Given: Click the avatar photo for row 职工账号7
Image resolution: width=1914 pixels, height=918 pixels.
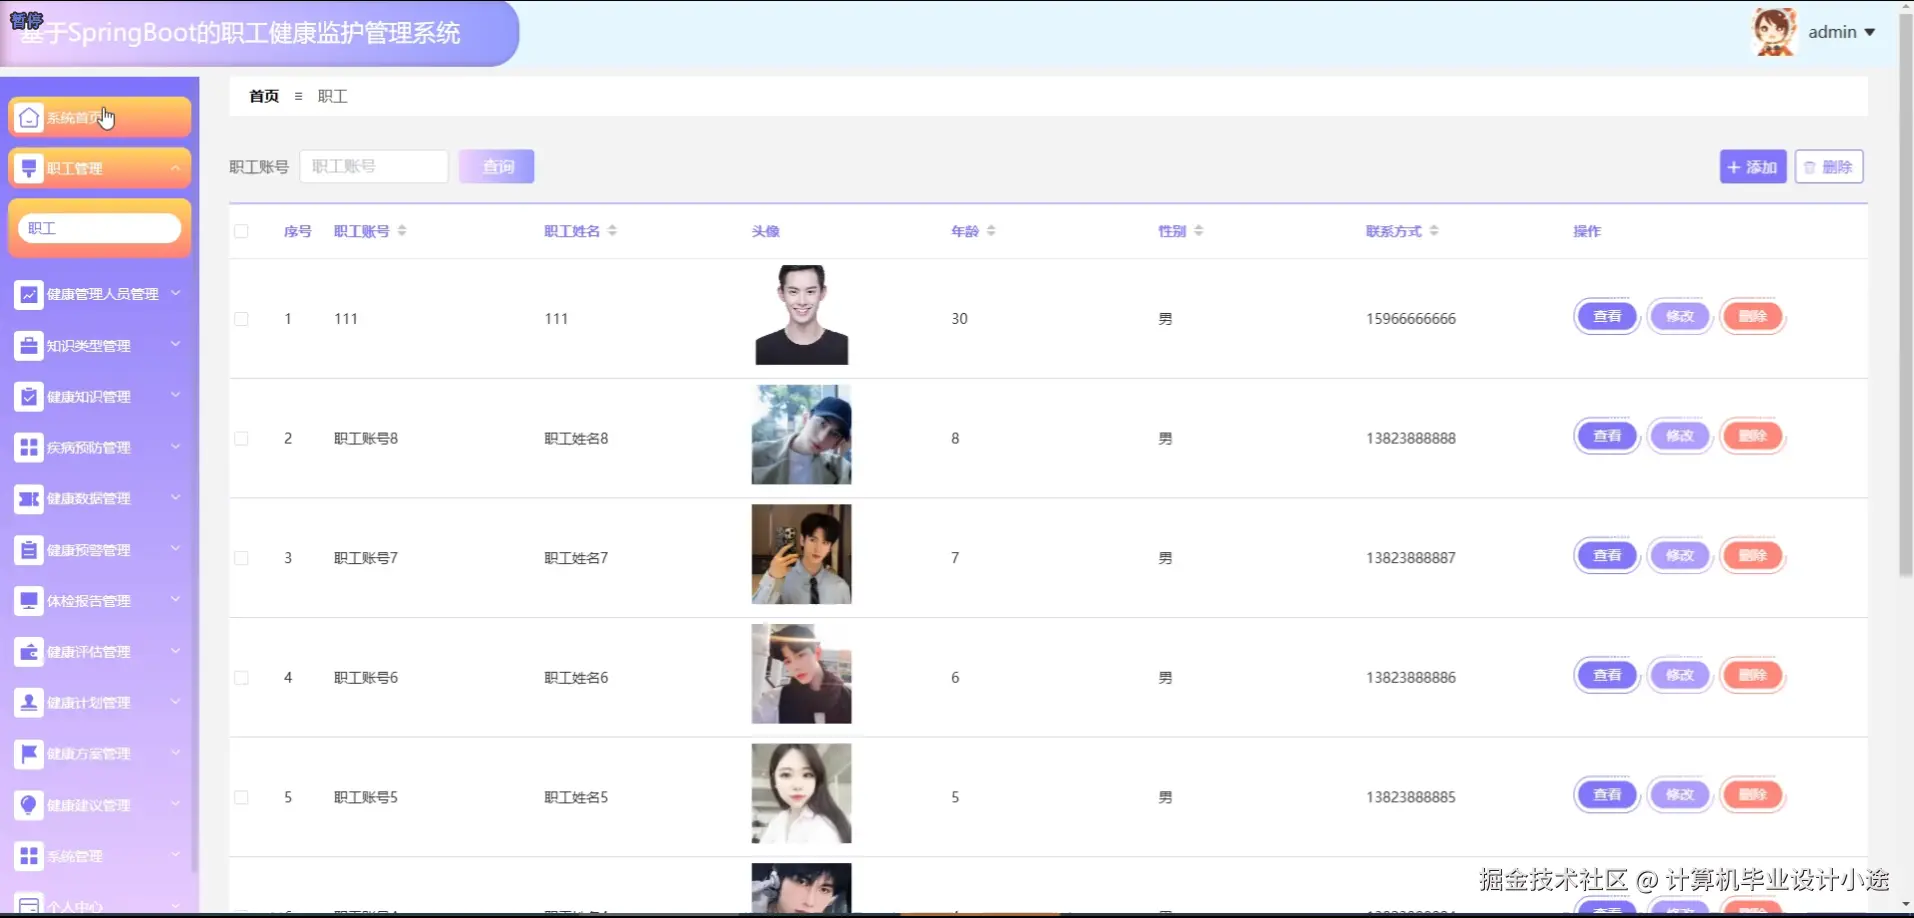Looking at the screenshot, I should (802, 554).
